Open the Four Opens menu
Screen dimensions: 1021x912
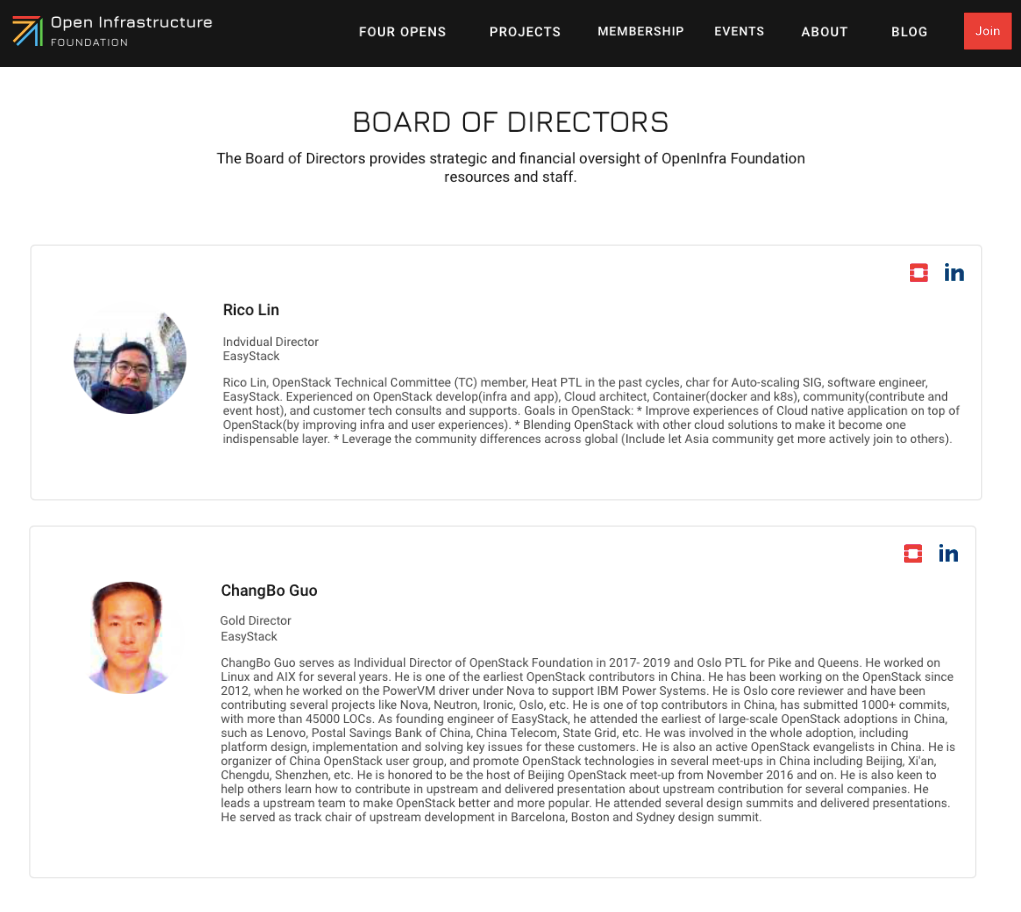click(402, 32)
